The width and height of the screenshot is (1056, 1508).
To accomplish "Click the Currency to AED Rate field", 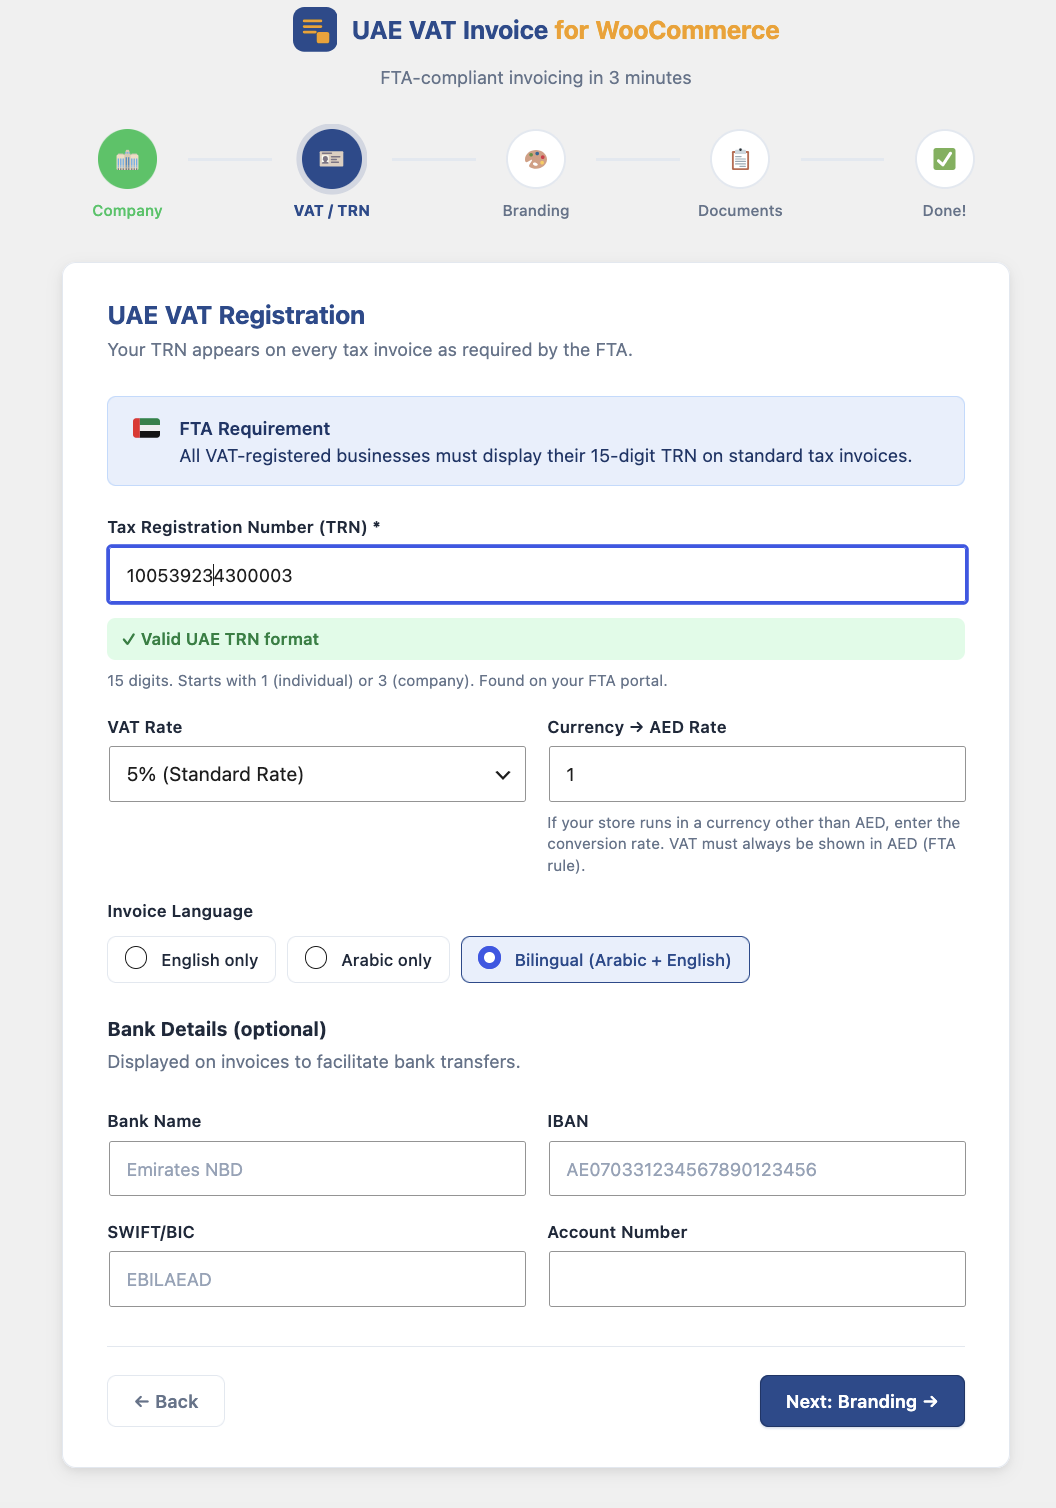I will tap(757, 774).
